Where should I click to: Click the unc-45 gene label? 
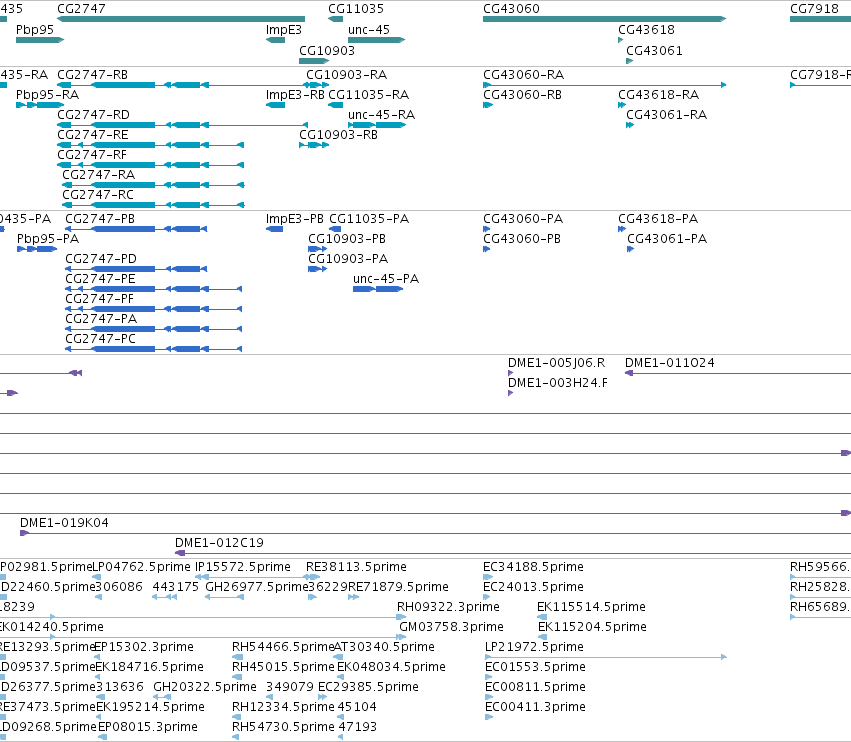tap(369, 30)
